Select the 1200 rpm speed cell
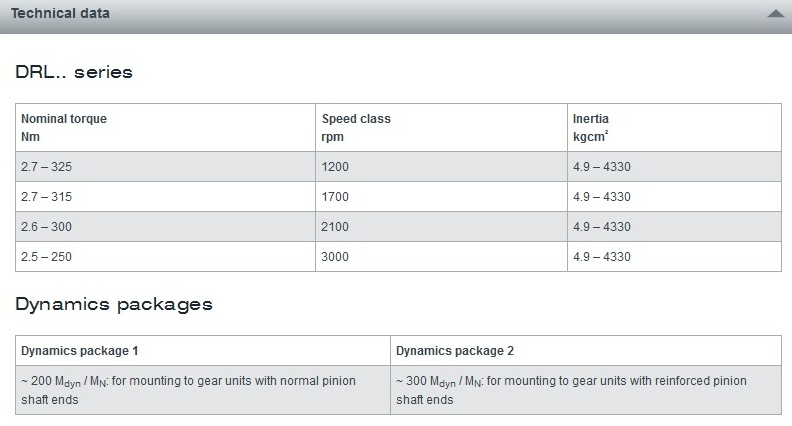792x426 pixels. [x=441, y=167]
